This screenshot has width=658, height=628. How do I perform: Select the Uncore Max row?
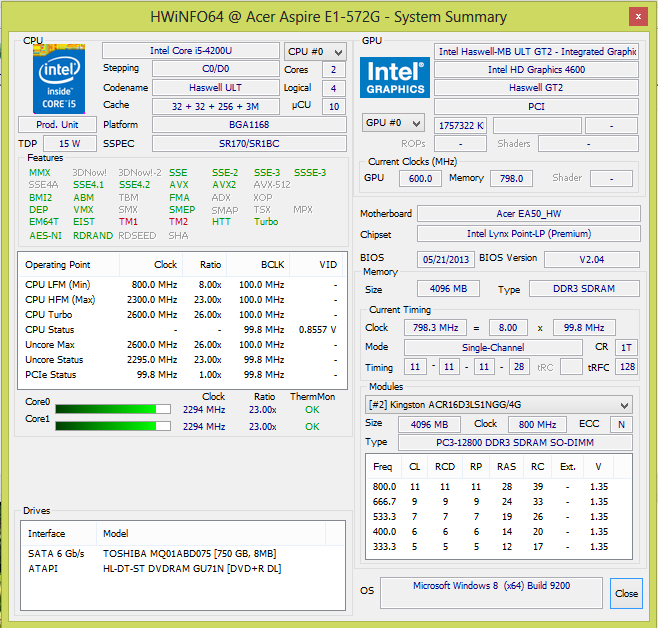[x=182, y=345]
